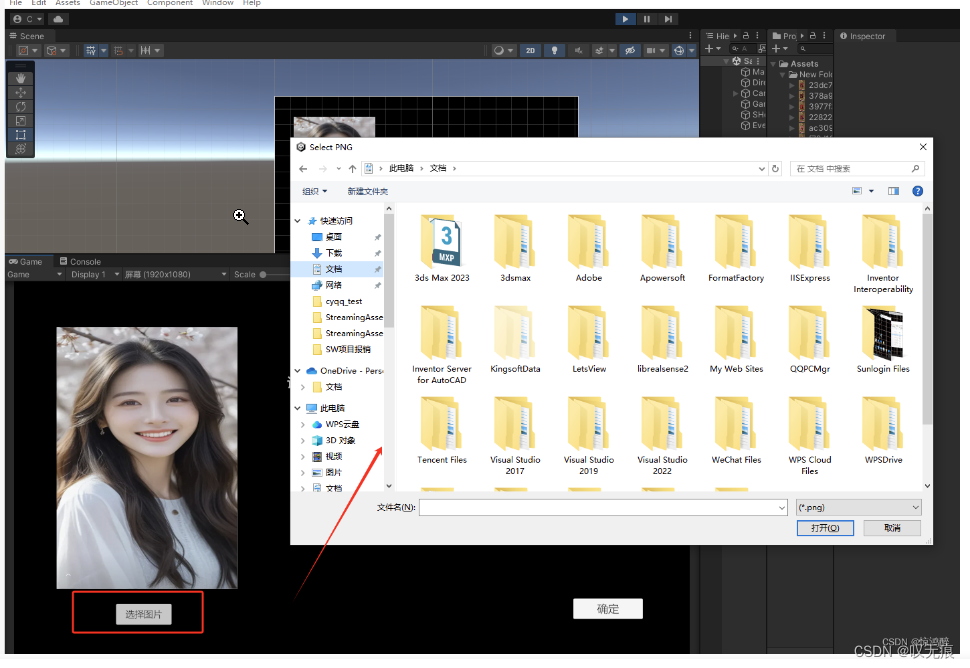Screen dimensions: 970x668
Task: Select the Rect tool in the left toolbar
Action: 20,135
